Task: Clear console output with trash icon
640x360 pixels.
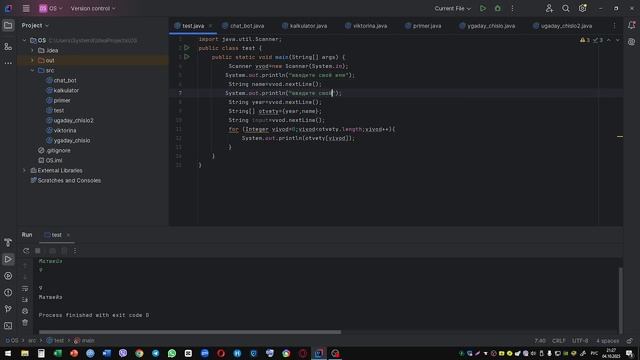Action: [x=25, y=322]
